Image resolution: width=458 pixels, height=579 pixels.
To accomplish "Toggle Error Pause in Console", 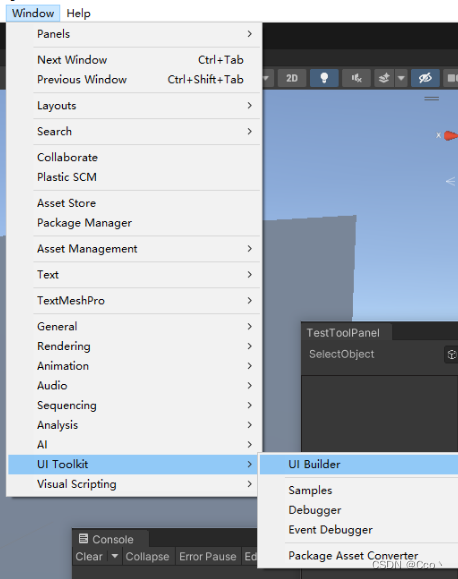I will (x=208, y=556).
